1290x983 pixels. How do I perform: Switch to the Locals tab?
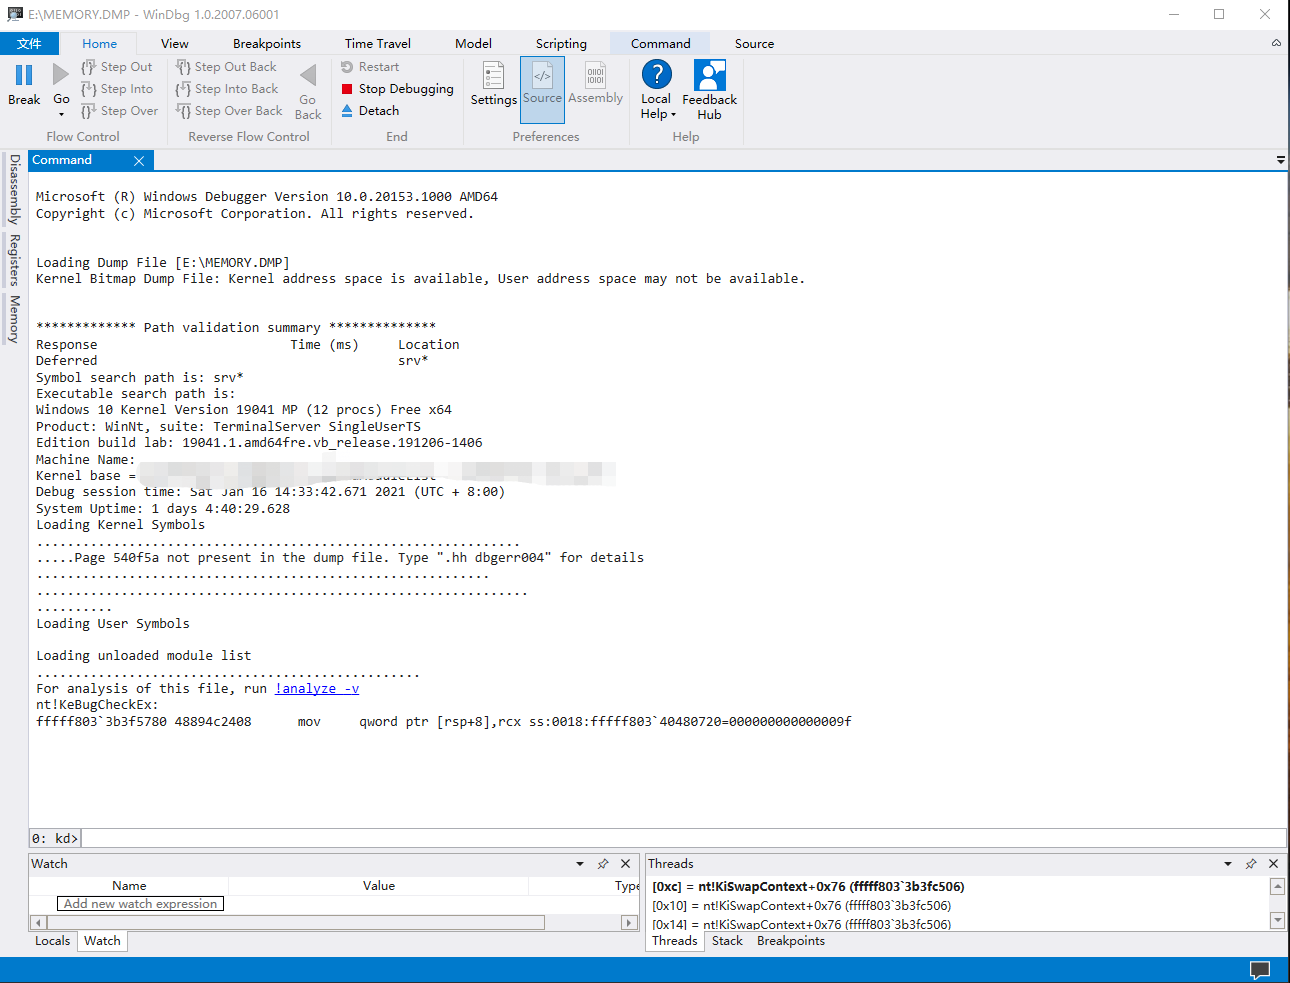53,941
